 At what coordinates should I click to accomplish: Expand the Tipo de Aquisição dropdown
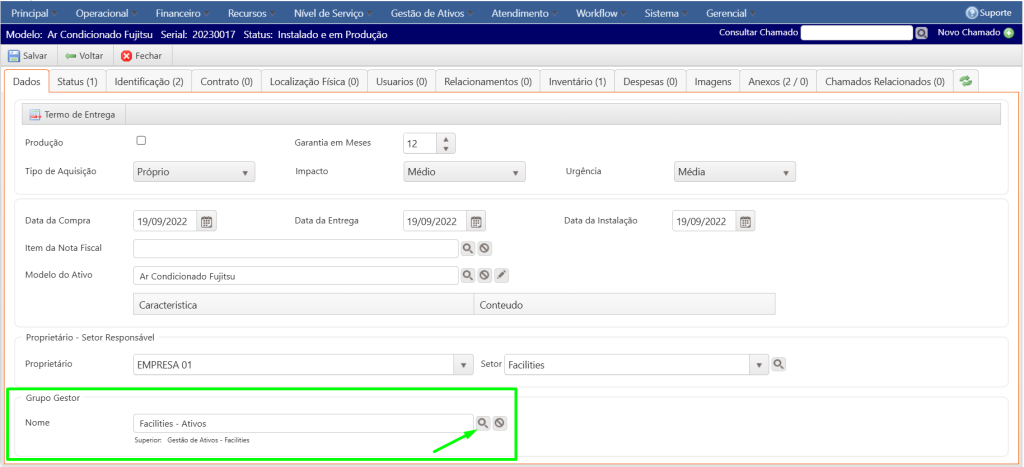tap(194, 172)
